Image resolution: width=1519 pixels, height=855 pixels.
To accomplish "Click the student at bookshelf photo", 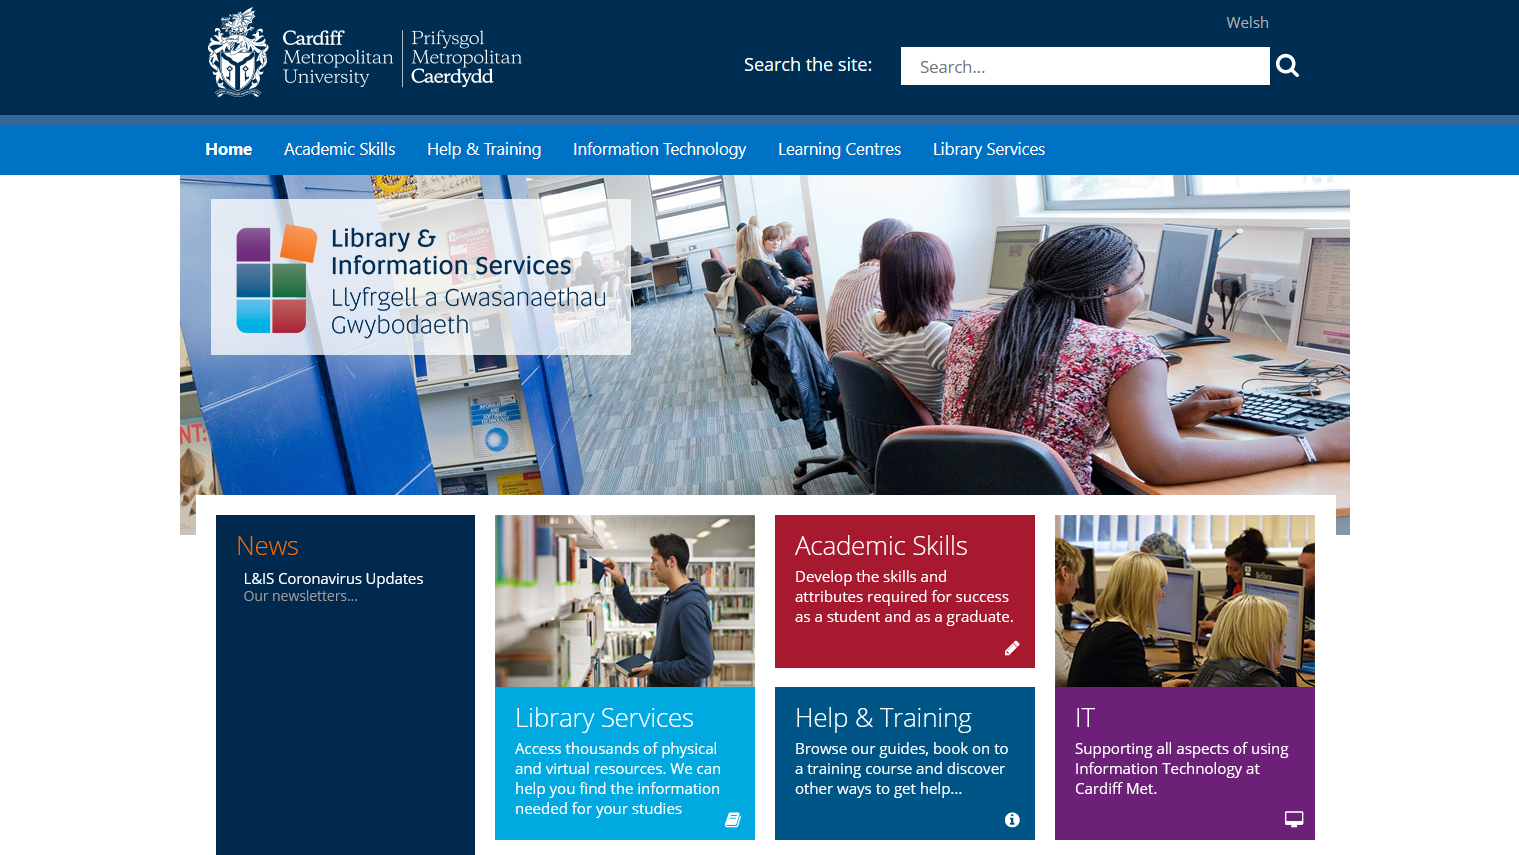I will pyautogui.click(x=625, y=601).
